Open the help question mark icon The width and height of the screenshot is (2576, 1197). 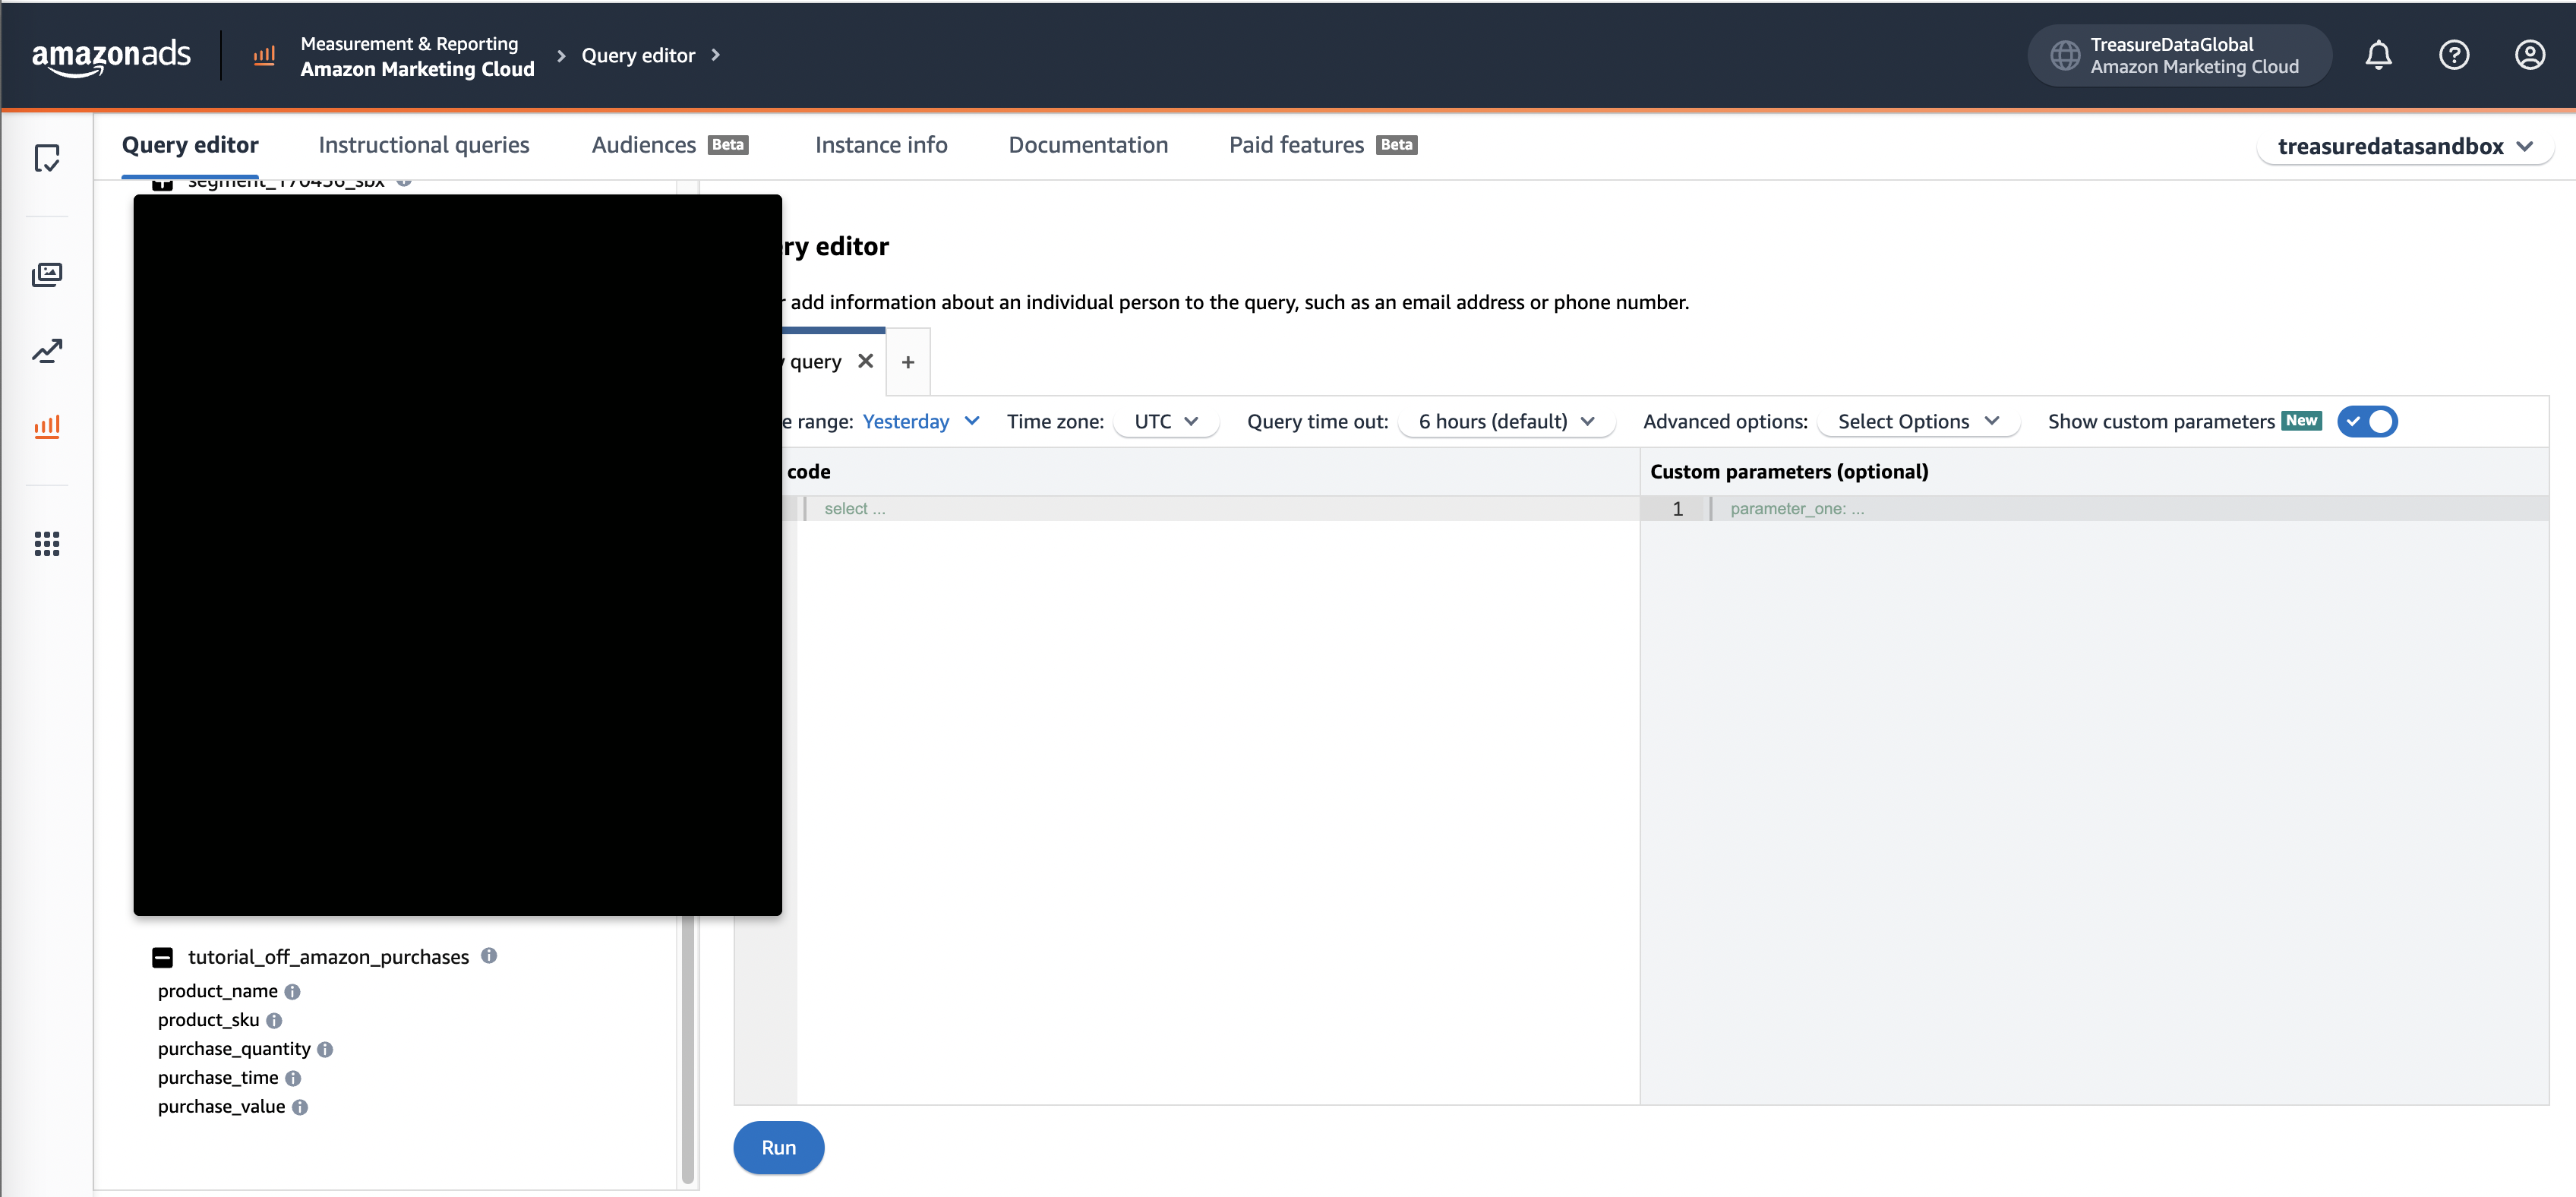pyautogui.click(x=2453, y=55)
